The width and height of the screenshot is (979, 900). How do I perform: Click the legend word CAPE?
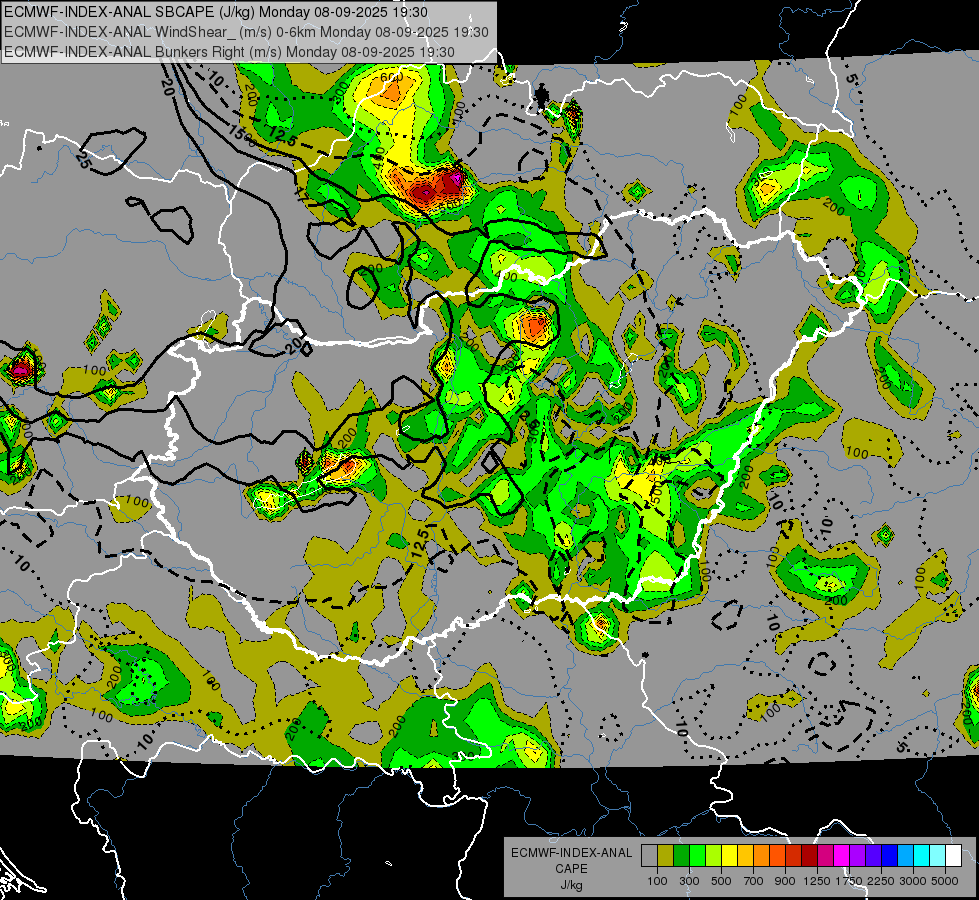click(571, 869)
